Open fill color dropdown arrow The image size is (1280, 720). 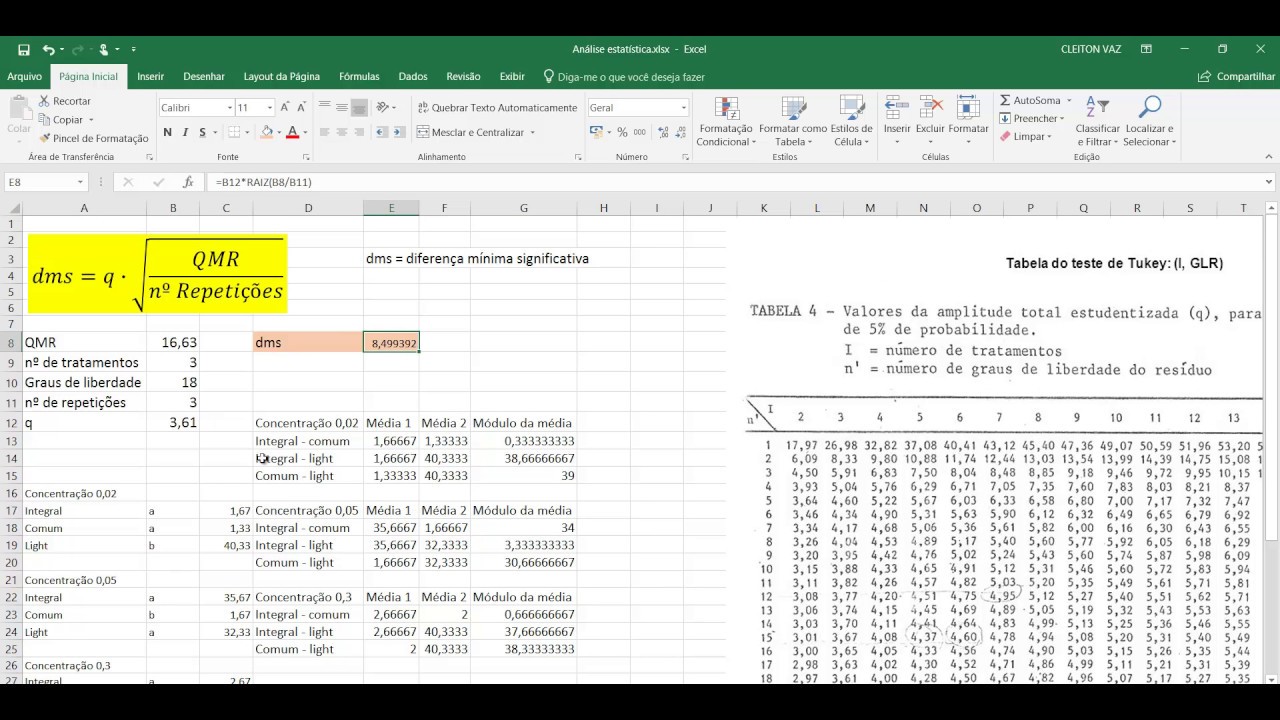(x=278, y=132)
